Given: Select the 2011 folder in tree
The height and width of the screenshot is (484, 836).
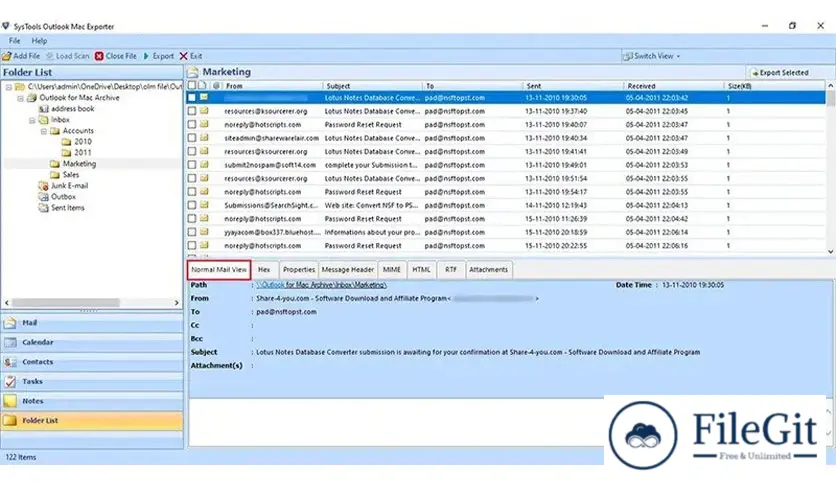Looking at the screenshot, I should (x=82, y=152).
